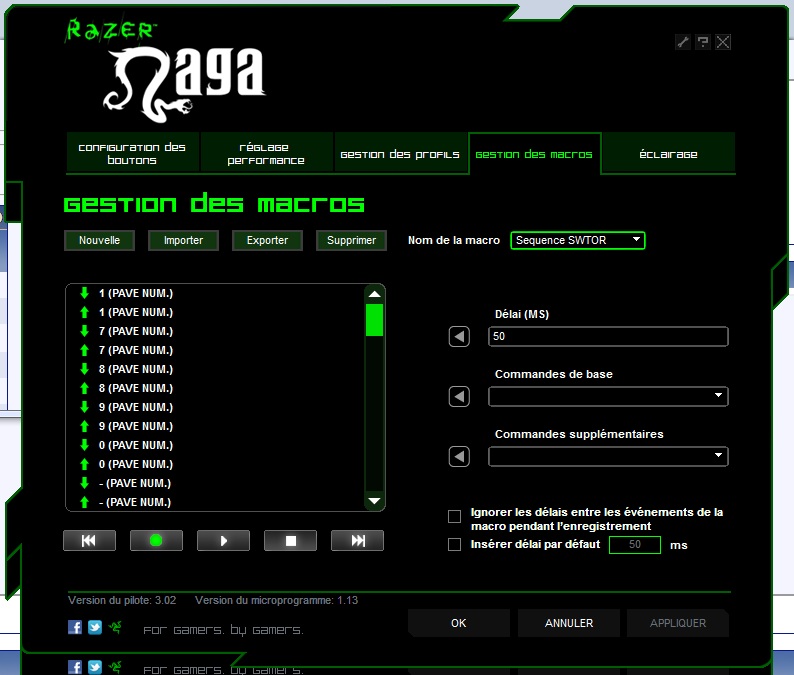Enable ignoring delays during recording checkbox
This screenshot has width=794, height=675.
coord(455,517)
